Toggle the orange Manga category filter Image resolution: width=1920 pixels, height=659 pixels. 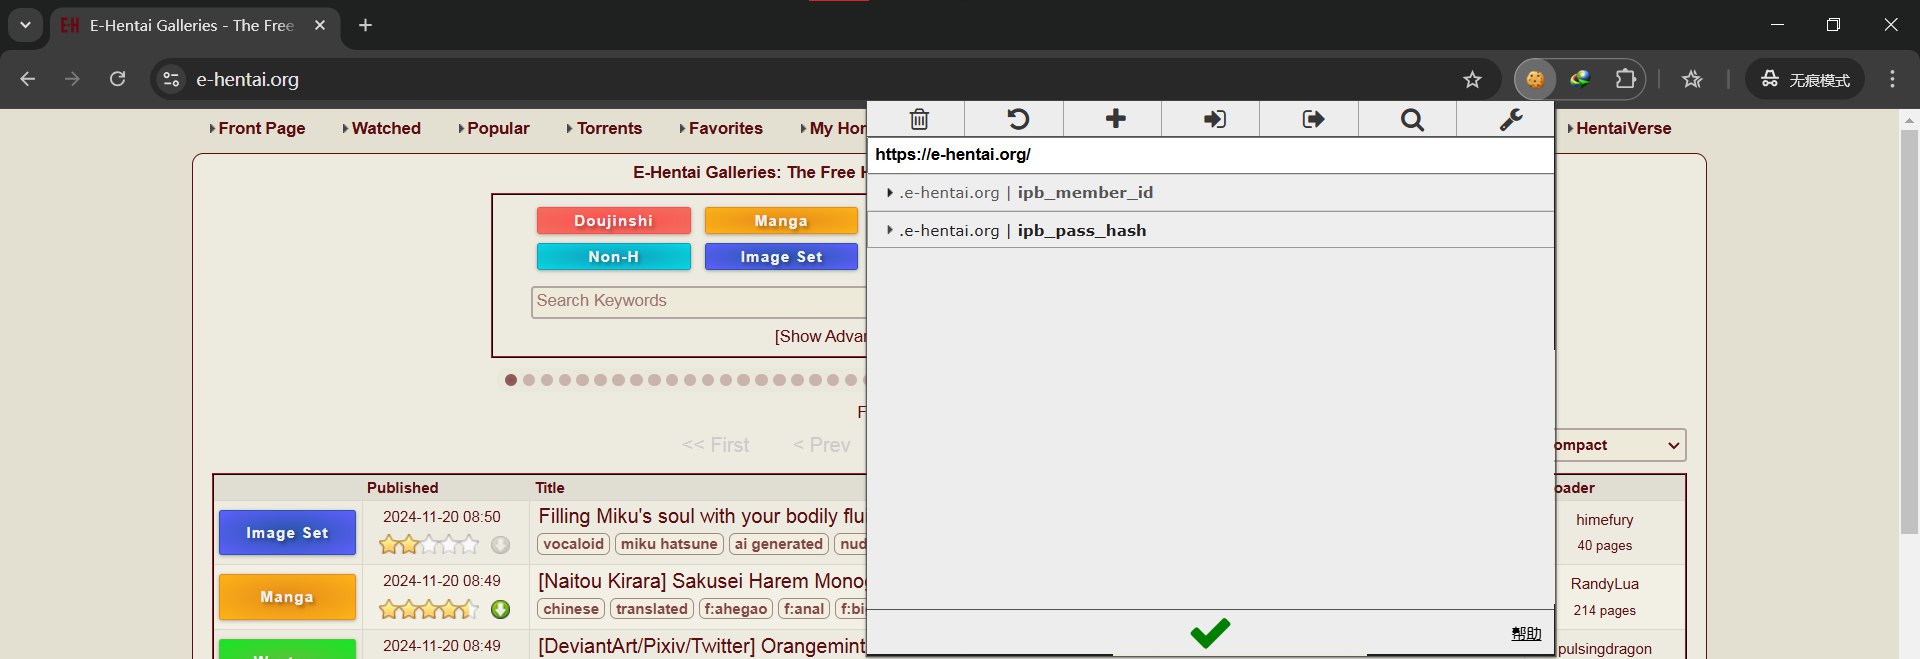(x=780, y=221)
